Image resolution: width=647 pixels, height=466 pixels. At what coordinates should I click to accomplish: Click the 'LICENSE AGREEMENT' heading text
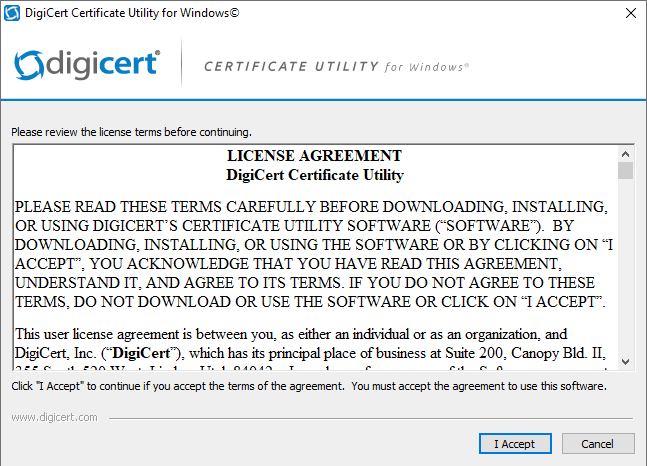coord(314,156)
